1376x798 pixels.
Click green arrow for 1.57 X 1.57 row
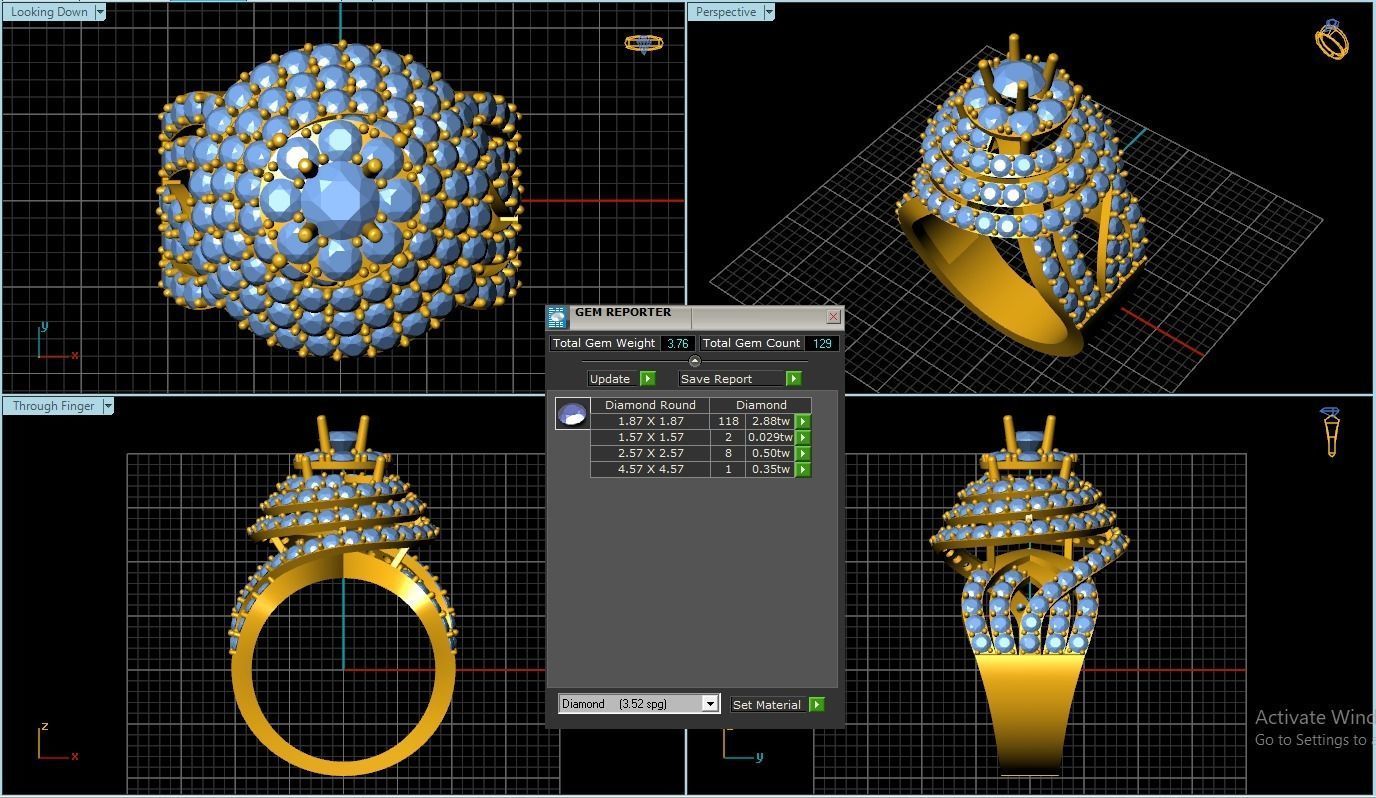(803, 437)
